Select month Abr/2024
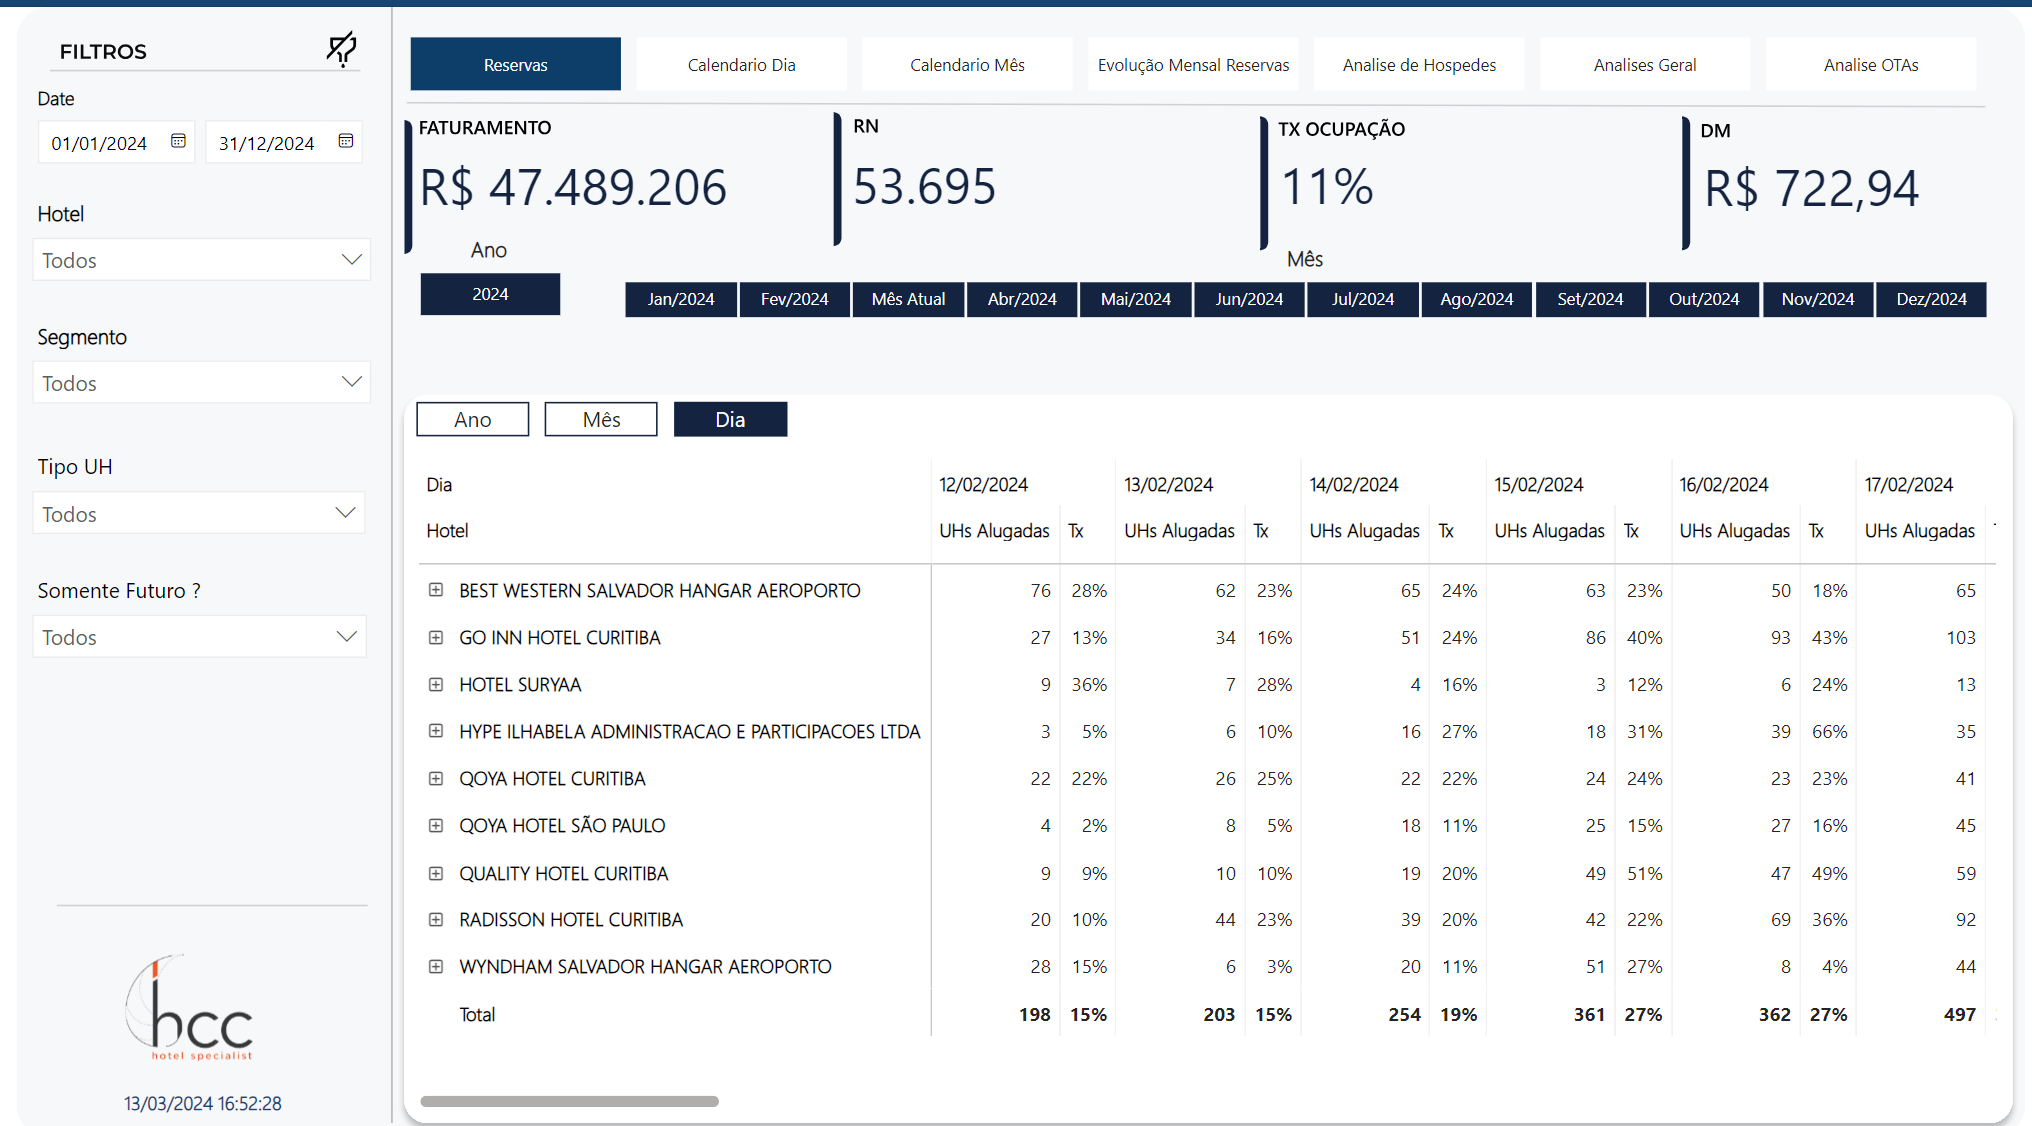The height and width of the screenshot is (1126, 2032). tap(1022, 299)
